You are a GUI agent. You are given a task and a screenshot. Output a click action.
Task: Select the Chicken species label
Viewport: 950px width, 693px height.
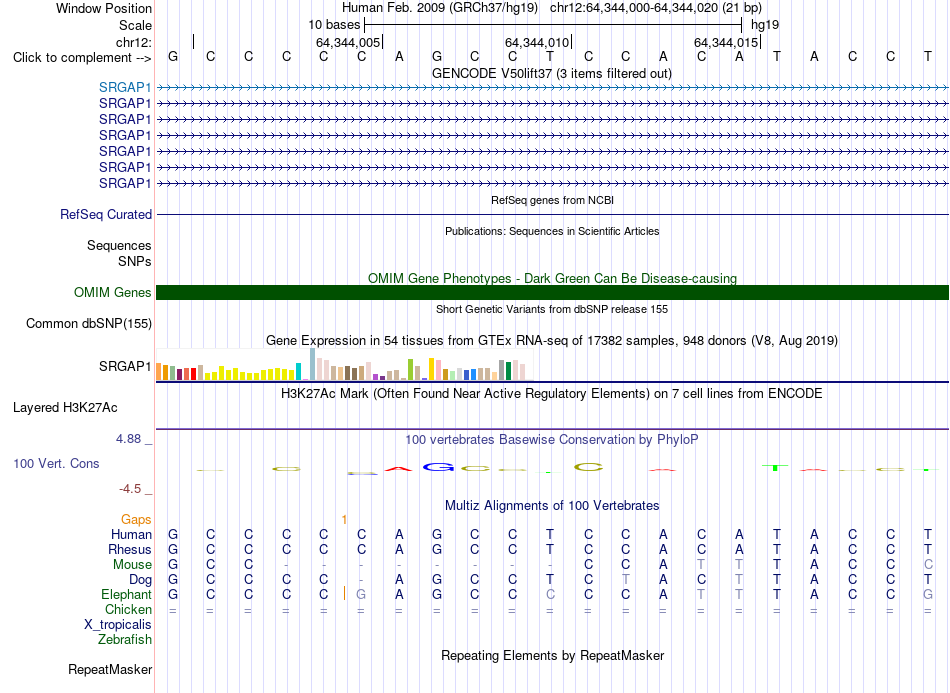pyautogui.click(x=128, y=609)
